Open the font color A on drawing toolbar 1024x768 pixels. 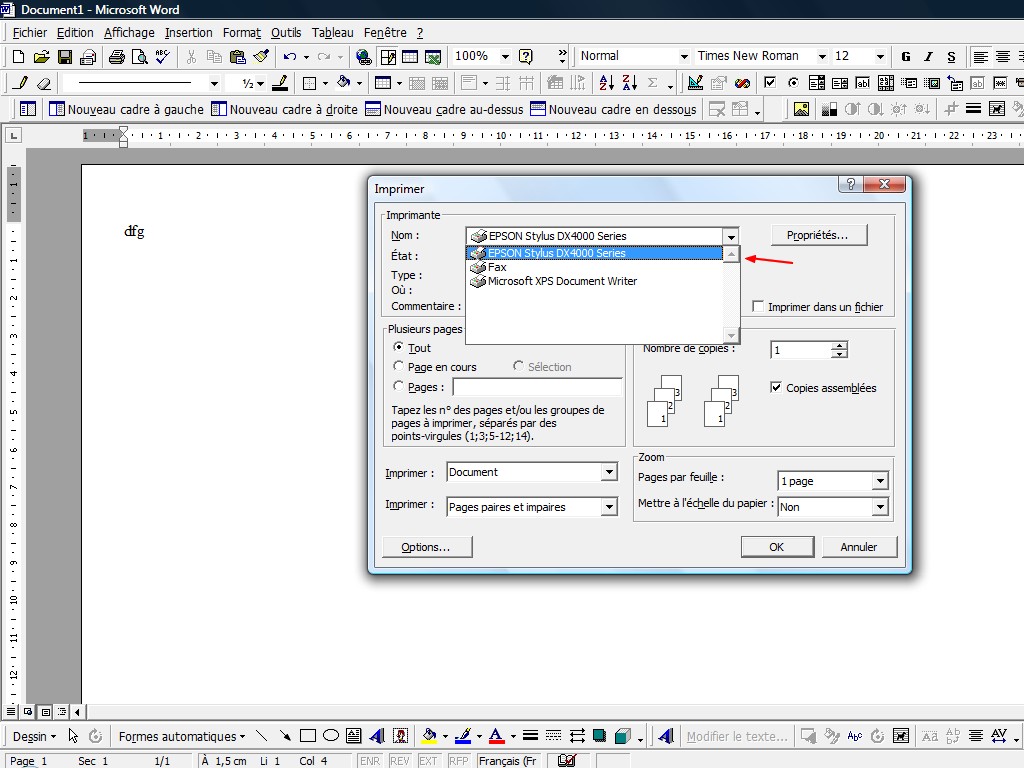coord(496,736)
